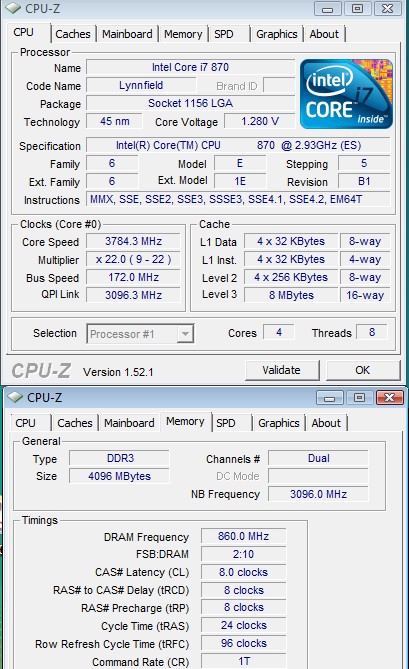Close the top CPU-Z window

[388, 9]
